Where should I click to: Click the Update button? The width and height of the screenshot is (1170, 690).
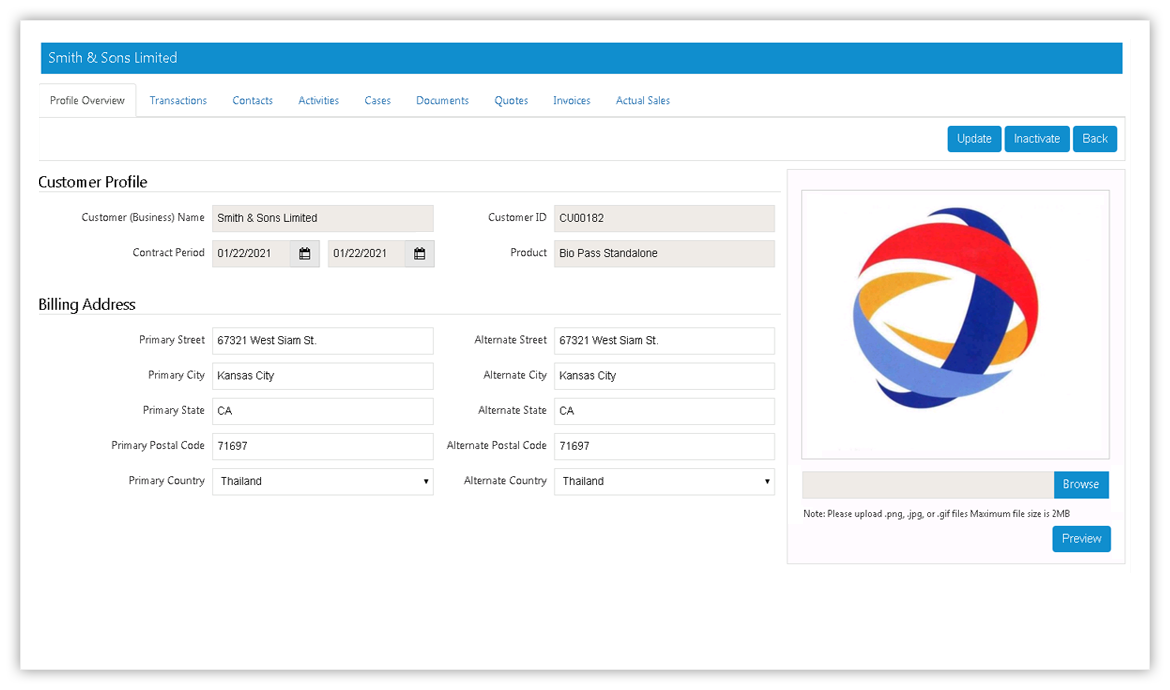973,139
